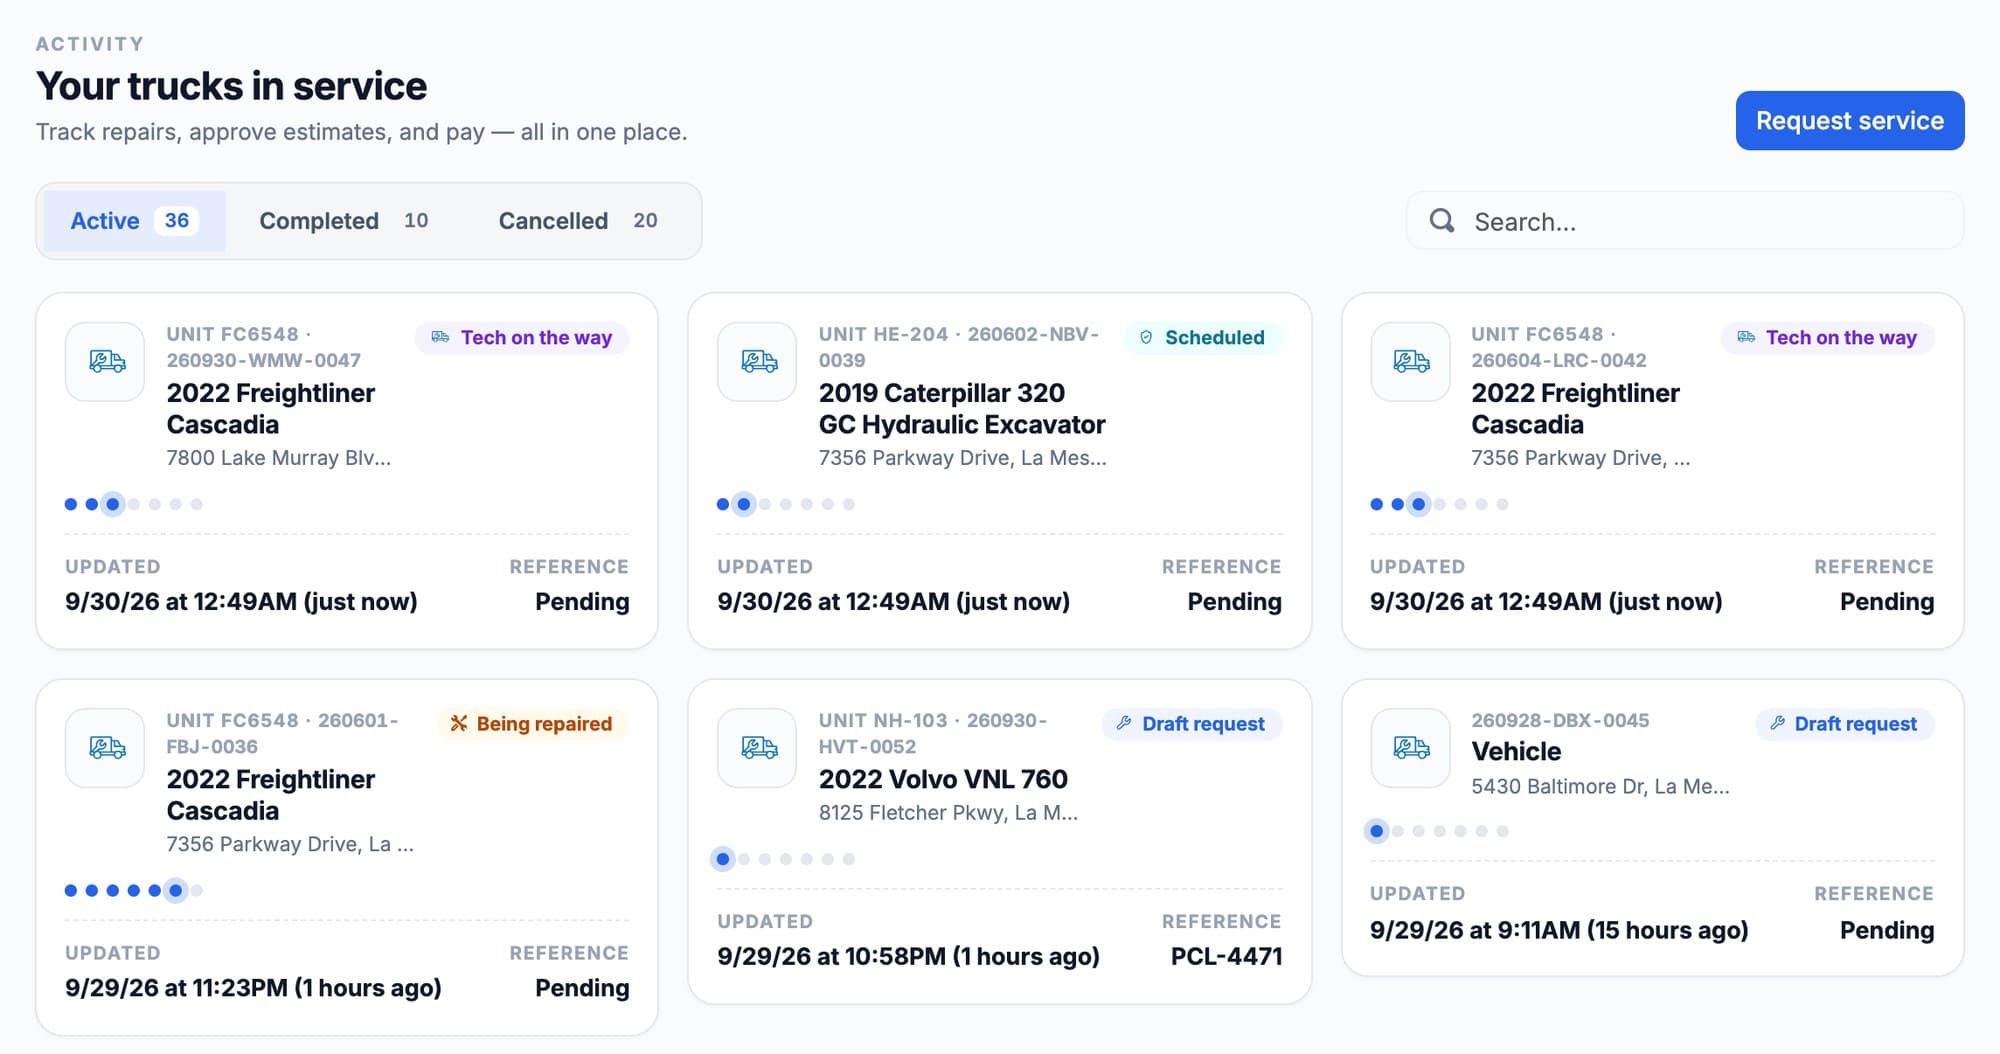Click the Request service button
The image size is (2000, 1054).
1850,121
